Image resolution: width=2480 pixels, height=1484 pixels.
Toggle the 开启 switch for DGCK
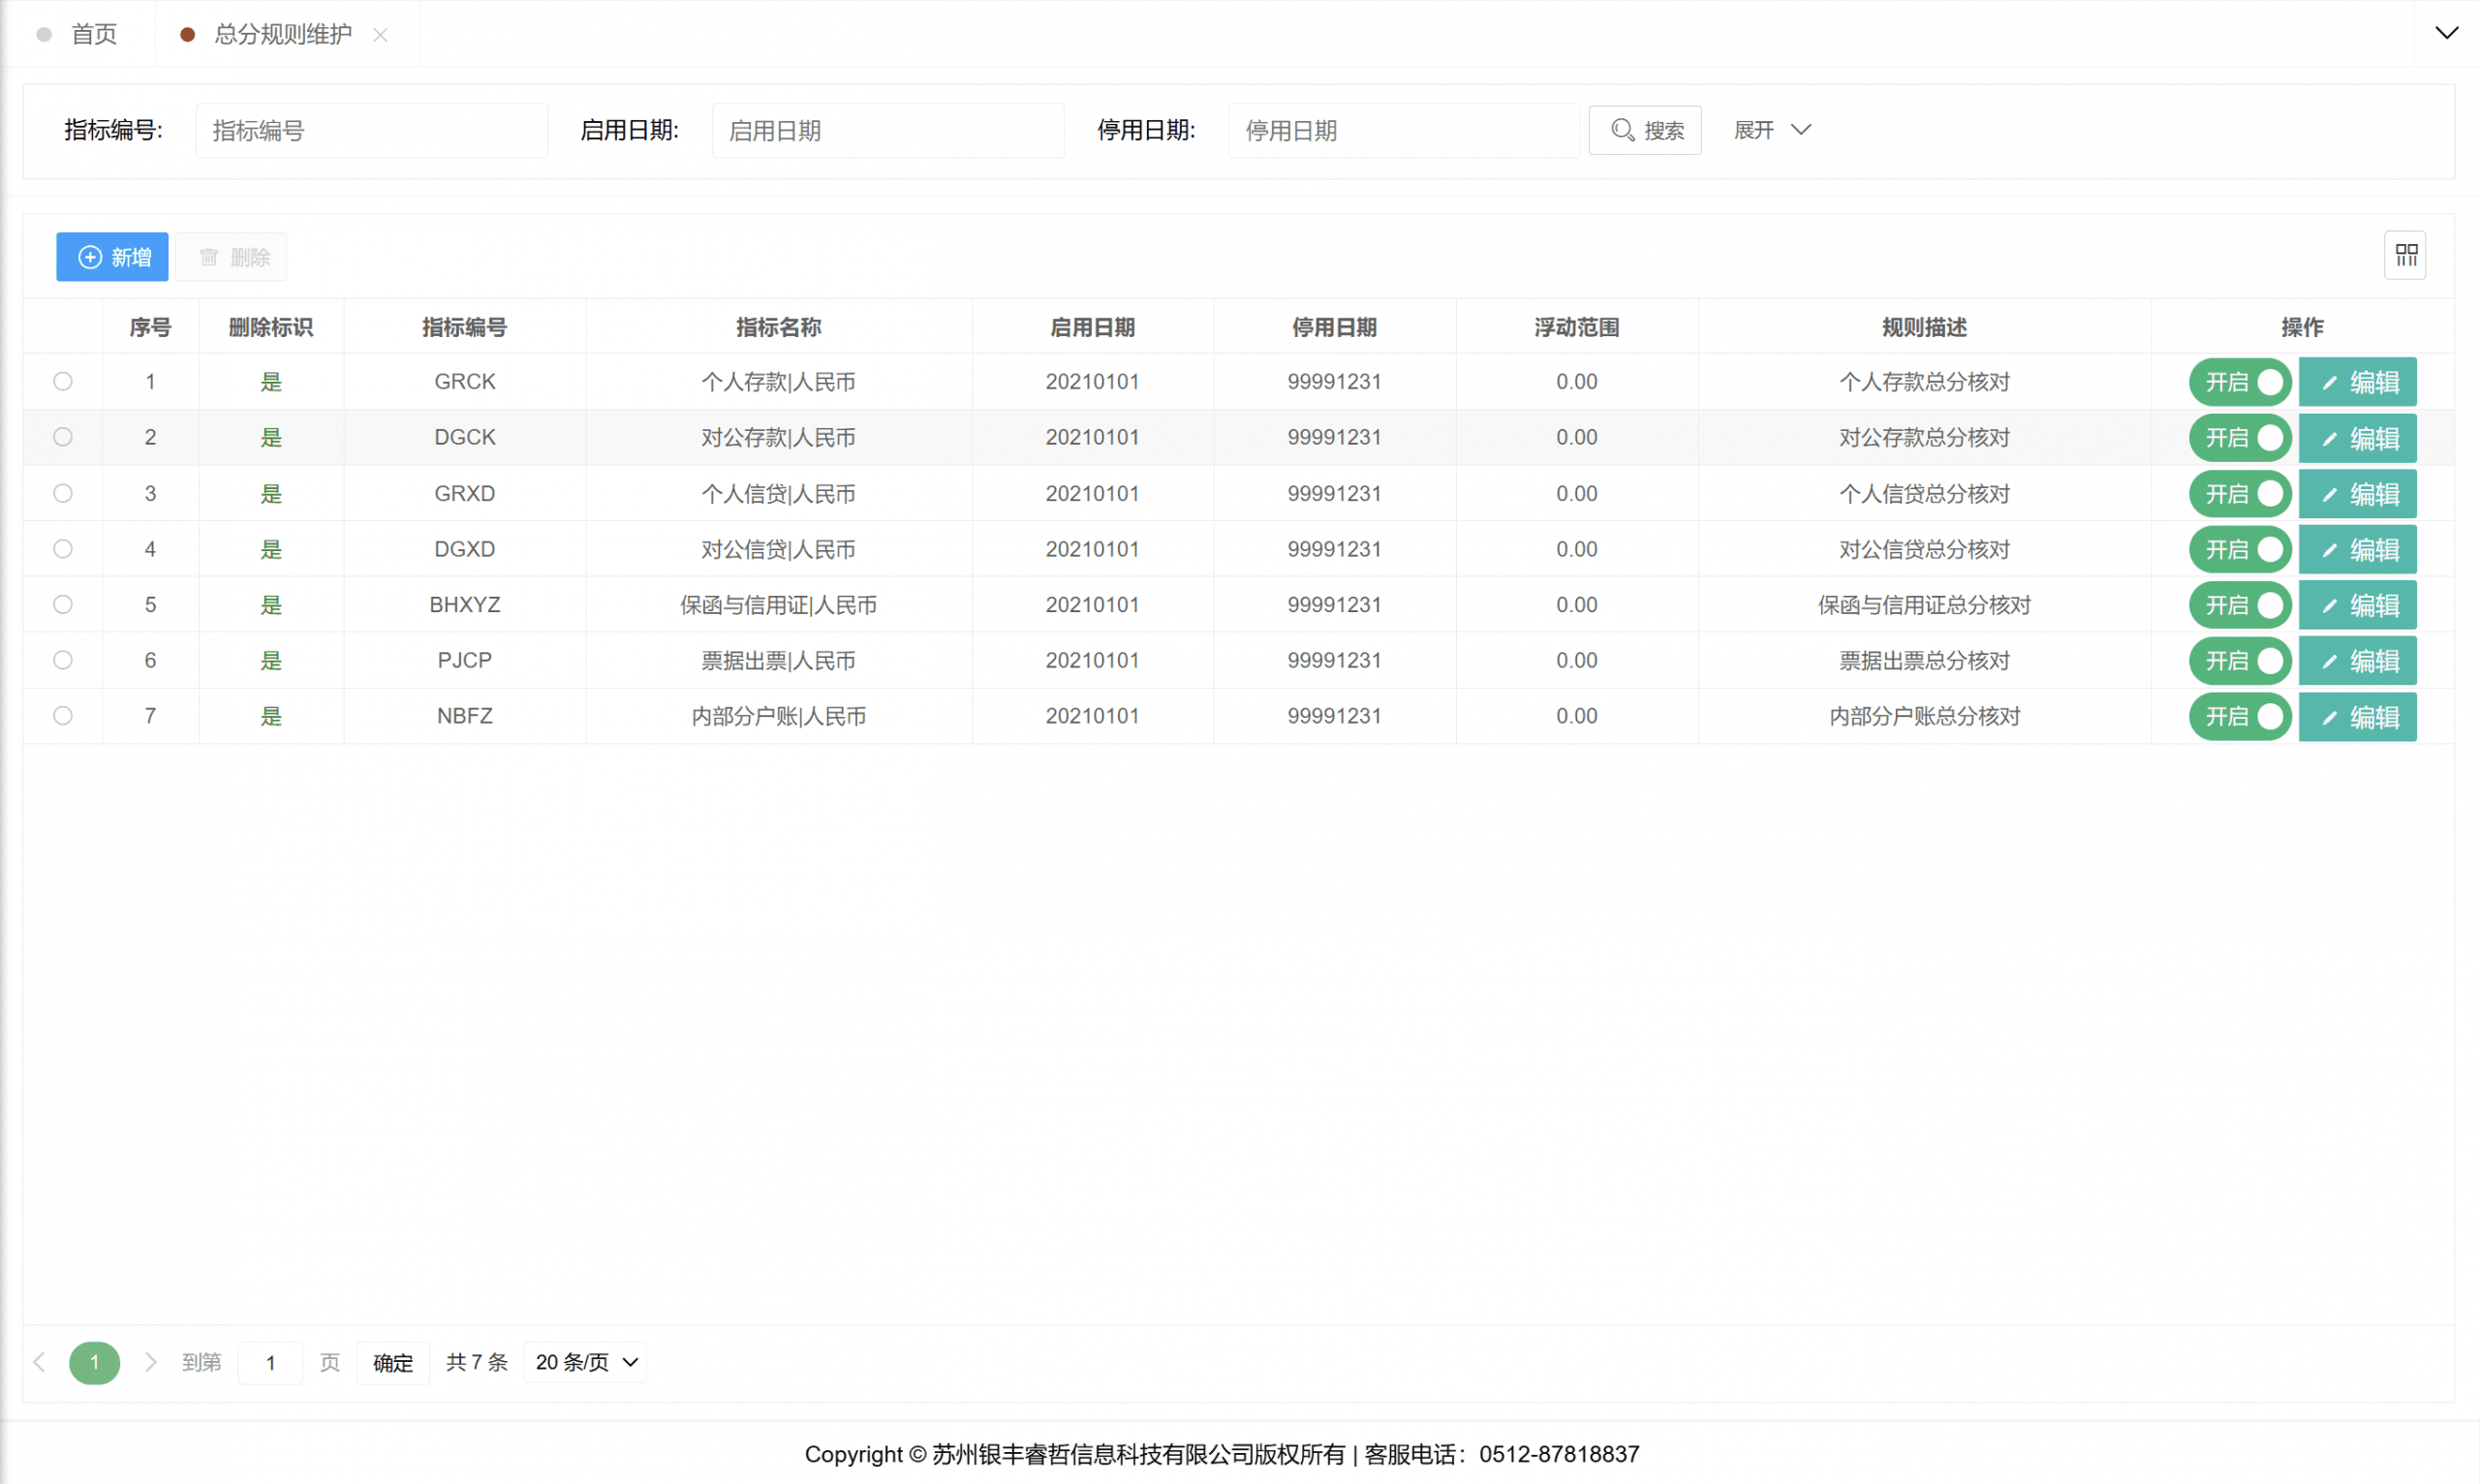[2240, 438]
